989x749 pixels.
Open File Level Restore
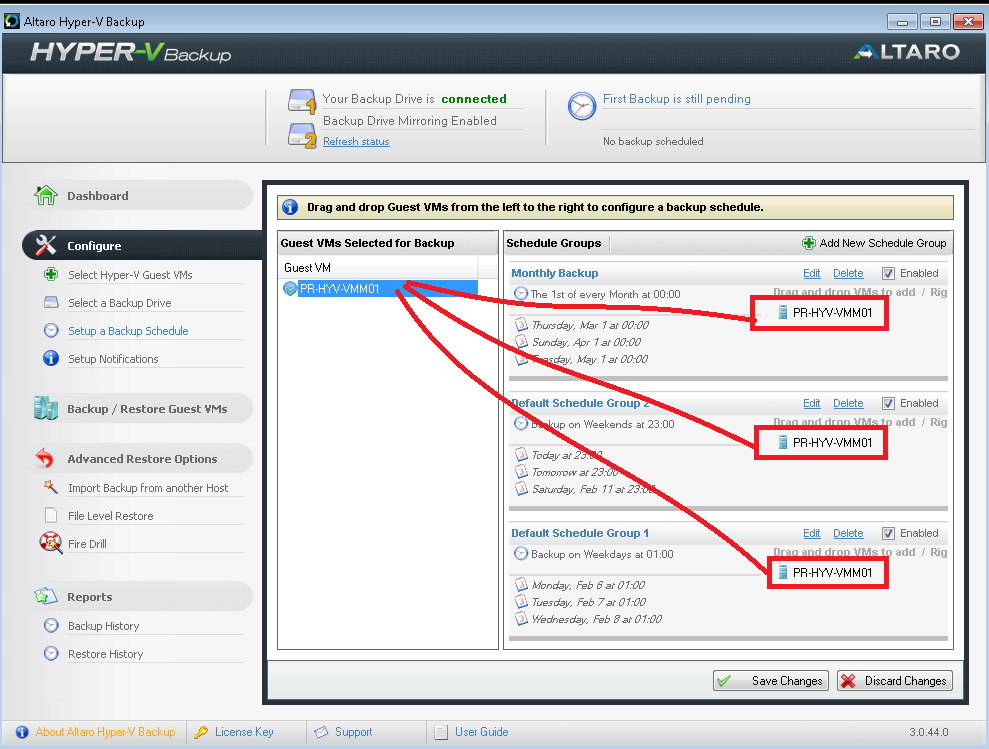[110, 516]
